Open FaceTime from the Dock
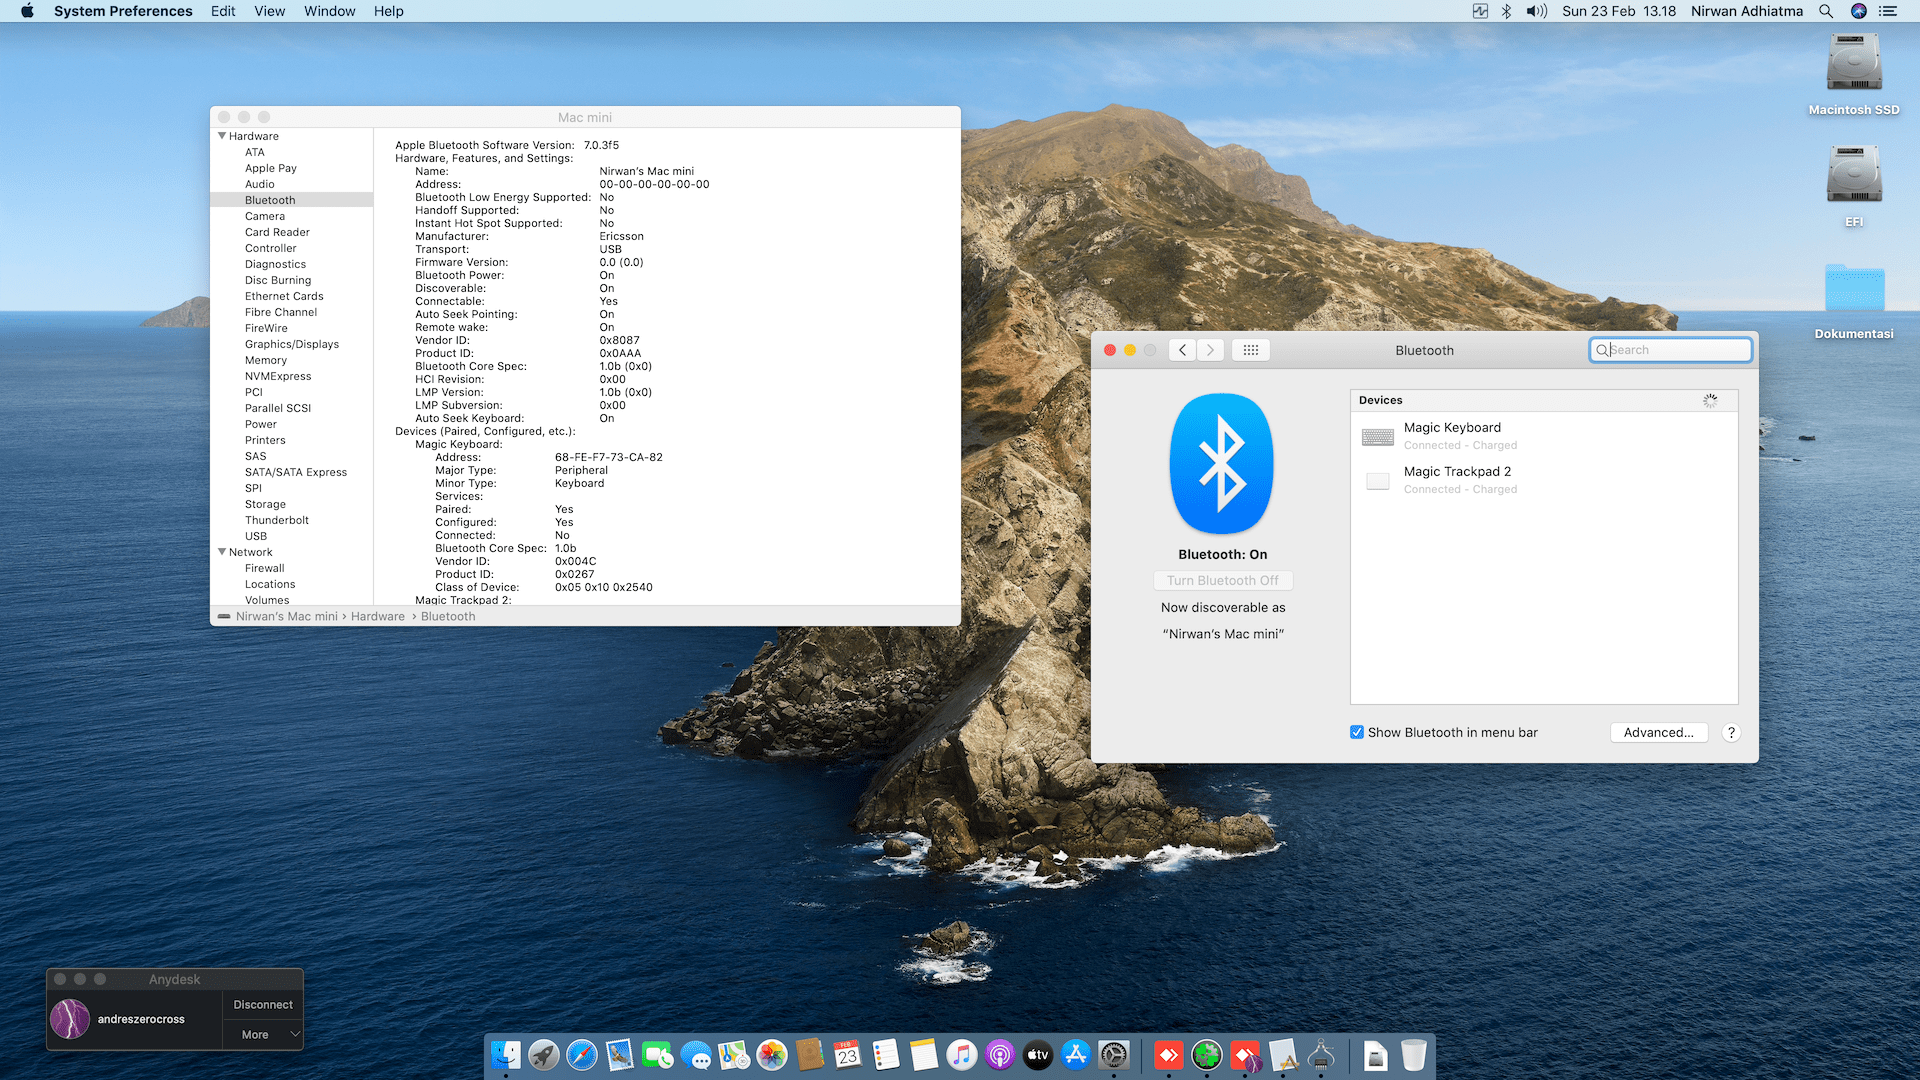 pyautogui.click(x=658, y=1055)
